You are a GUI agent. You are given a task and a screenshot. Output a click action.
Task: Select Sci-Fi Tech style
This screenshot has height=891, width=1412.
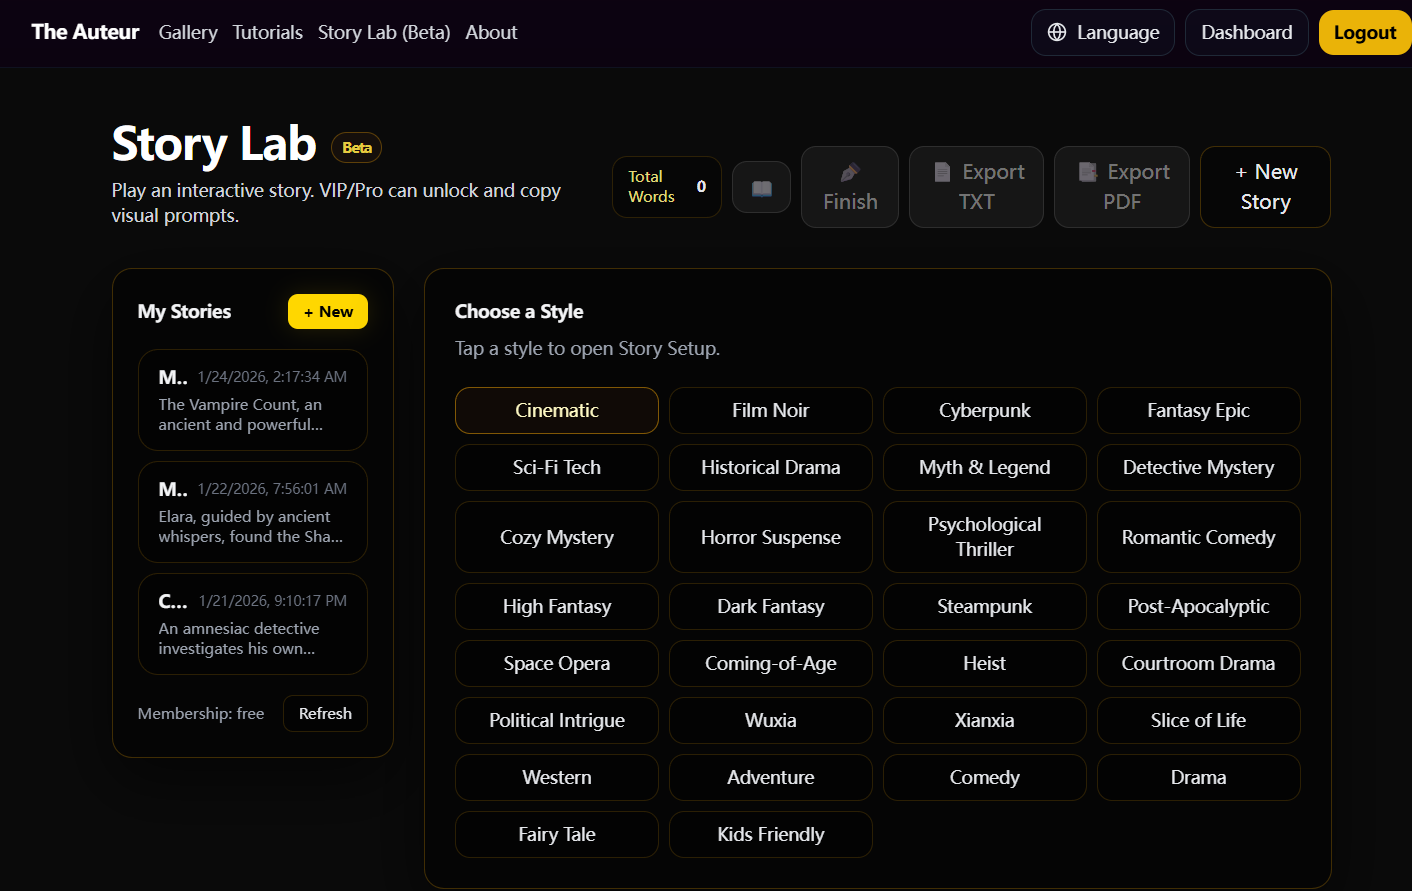point(557,467)
